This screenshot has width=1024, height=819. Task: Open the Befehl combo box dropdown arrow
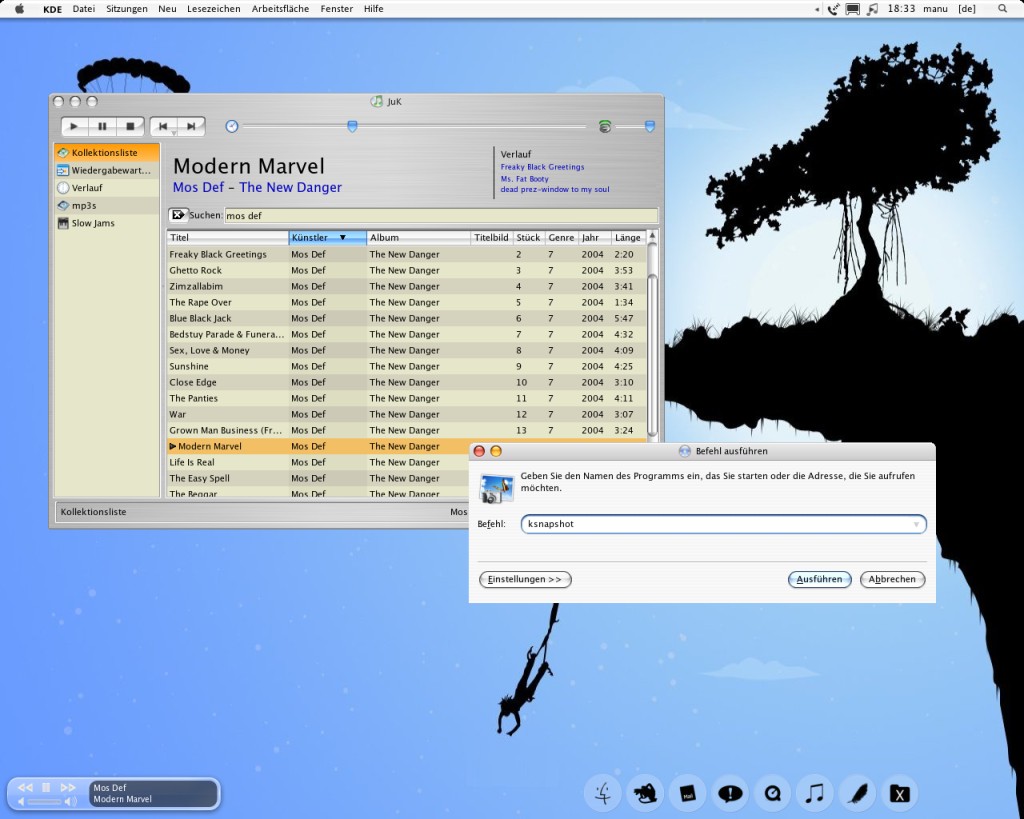tap(916, 524)
